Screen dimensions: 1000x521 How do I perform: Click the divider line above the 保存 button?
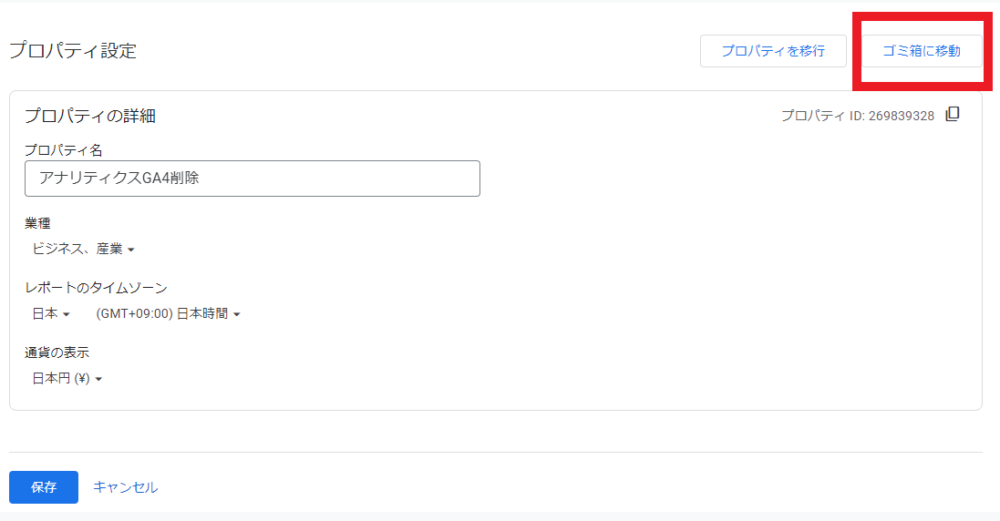tap(500, 452)
